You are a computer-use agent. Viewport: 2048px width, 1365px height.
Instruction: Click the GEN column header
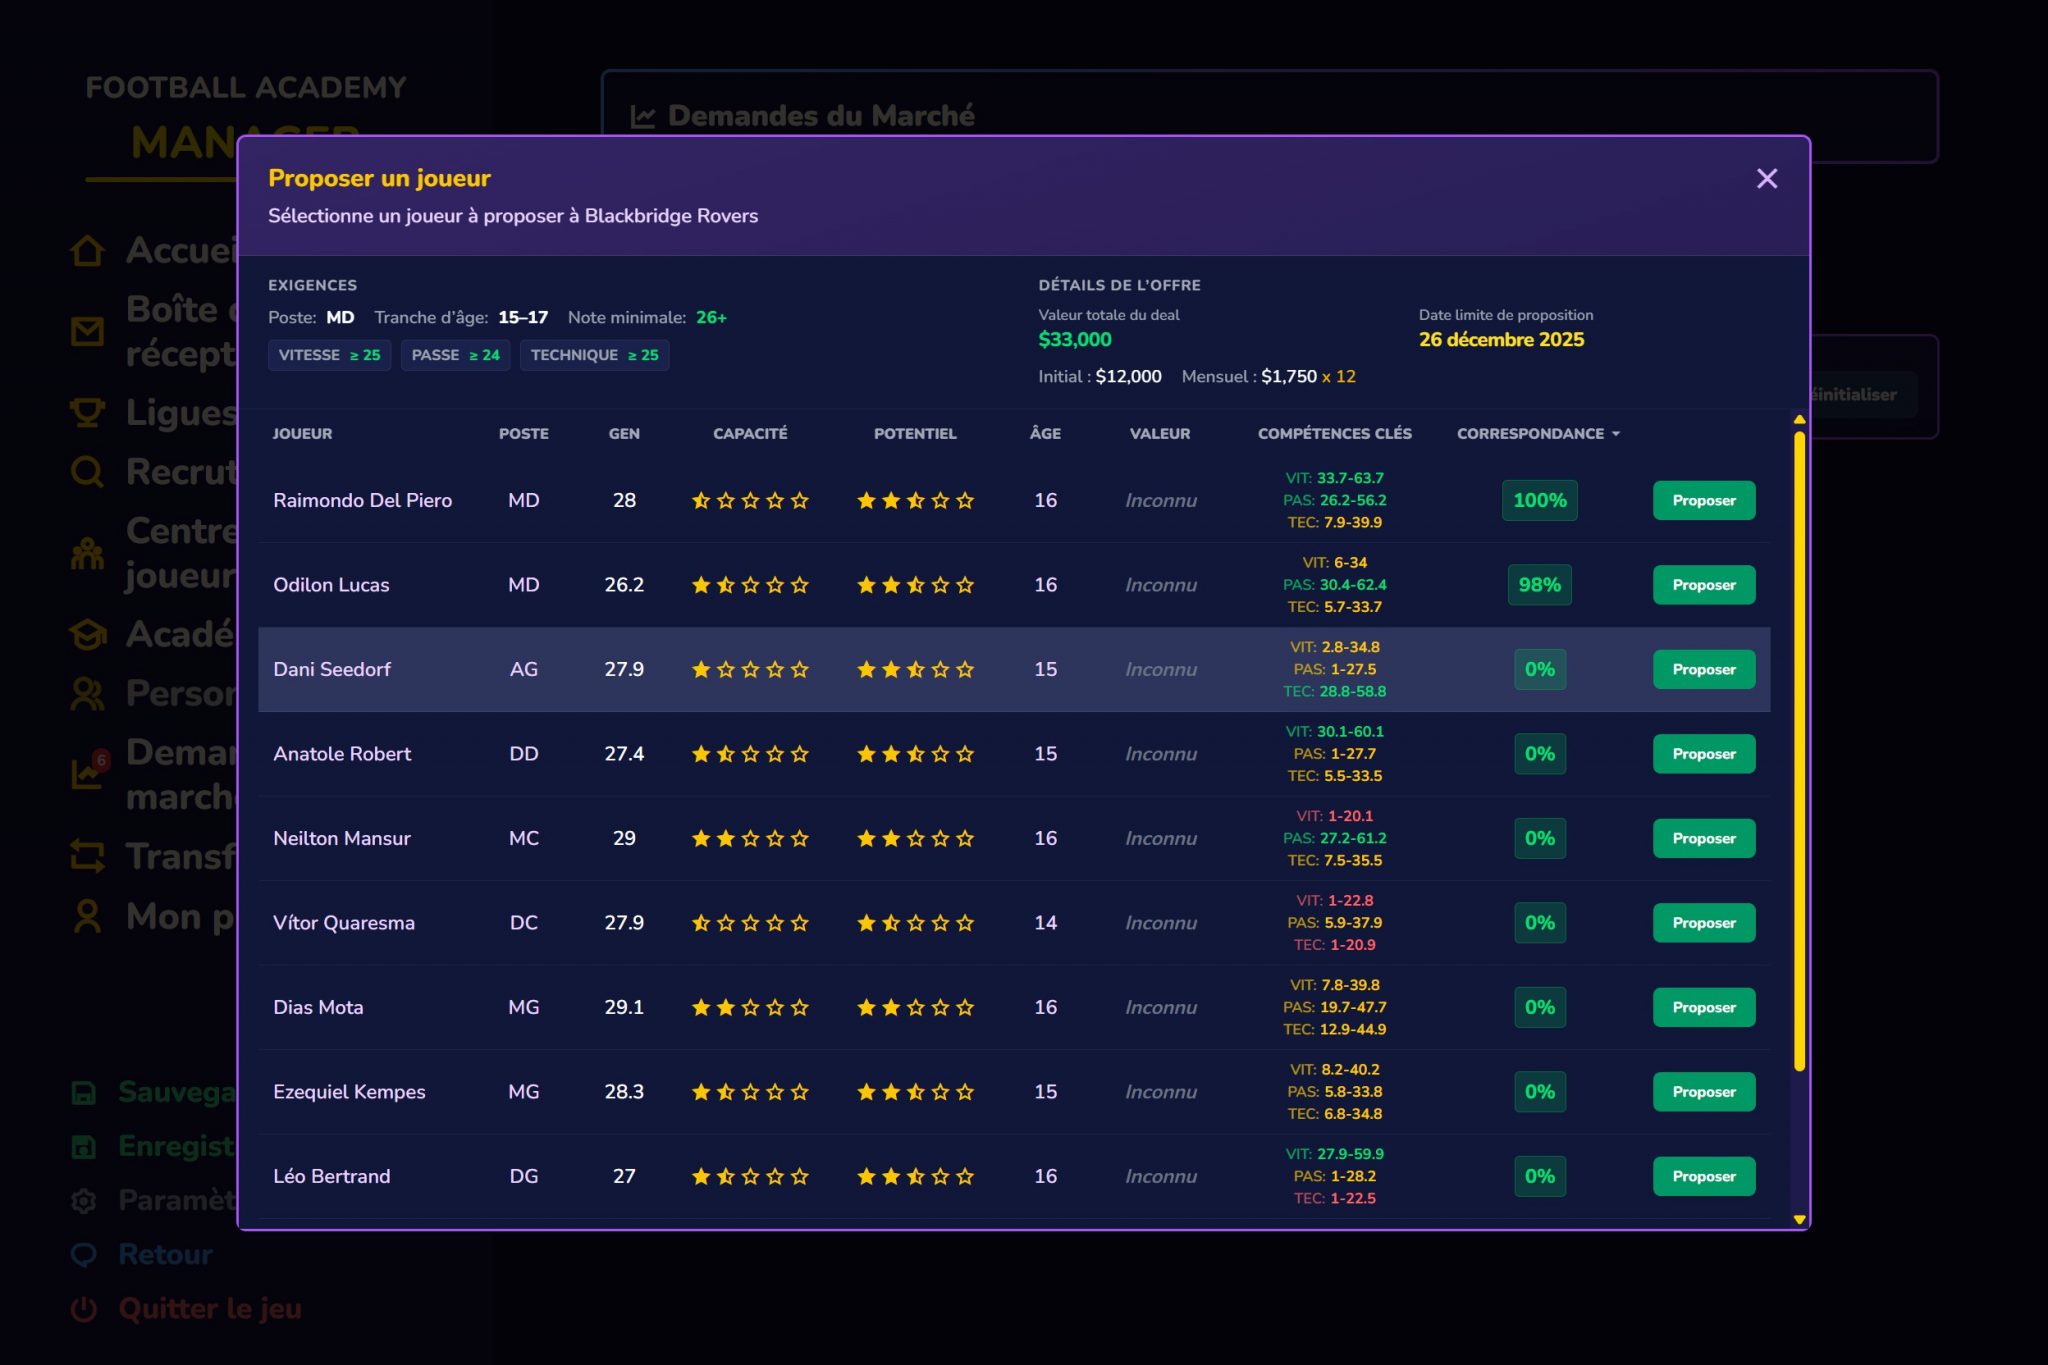point(623,433)
